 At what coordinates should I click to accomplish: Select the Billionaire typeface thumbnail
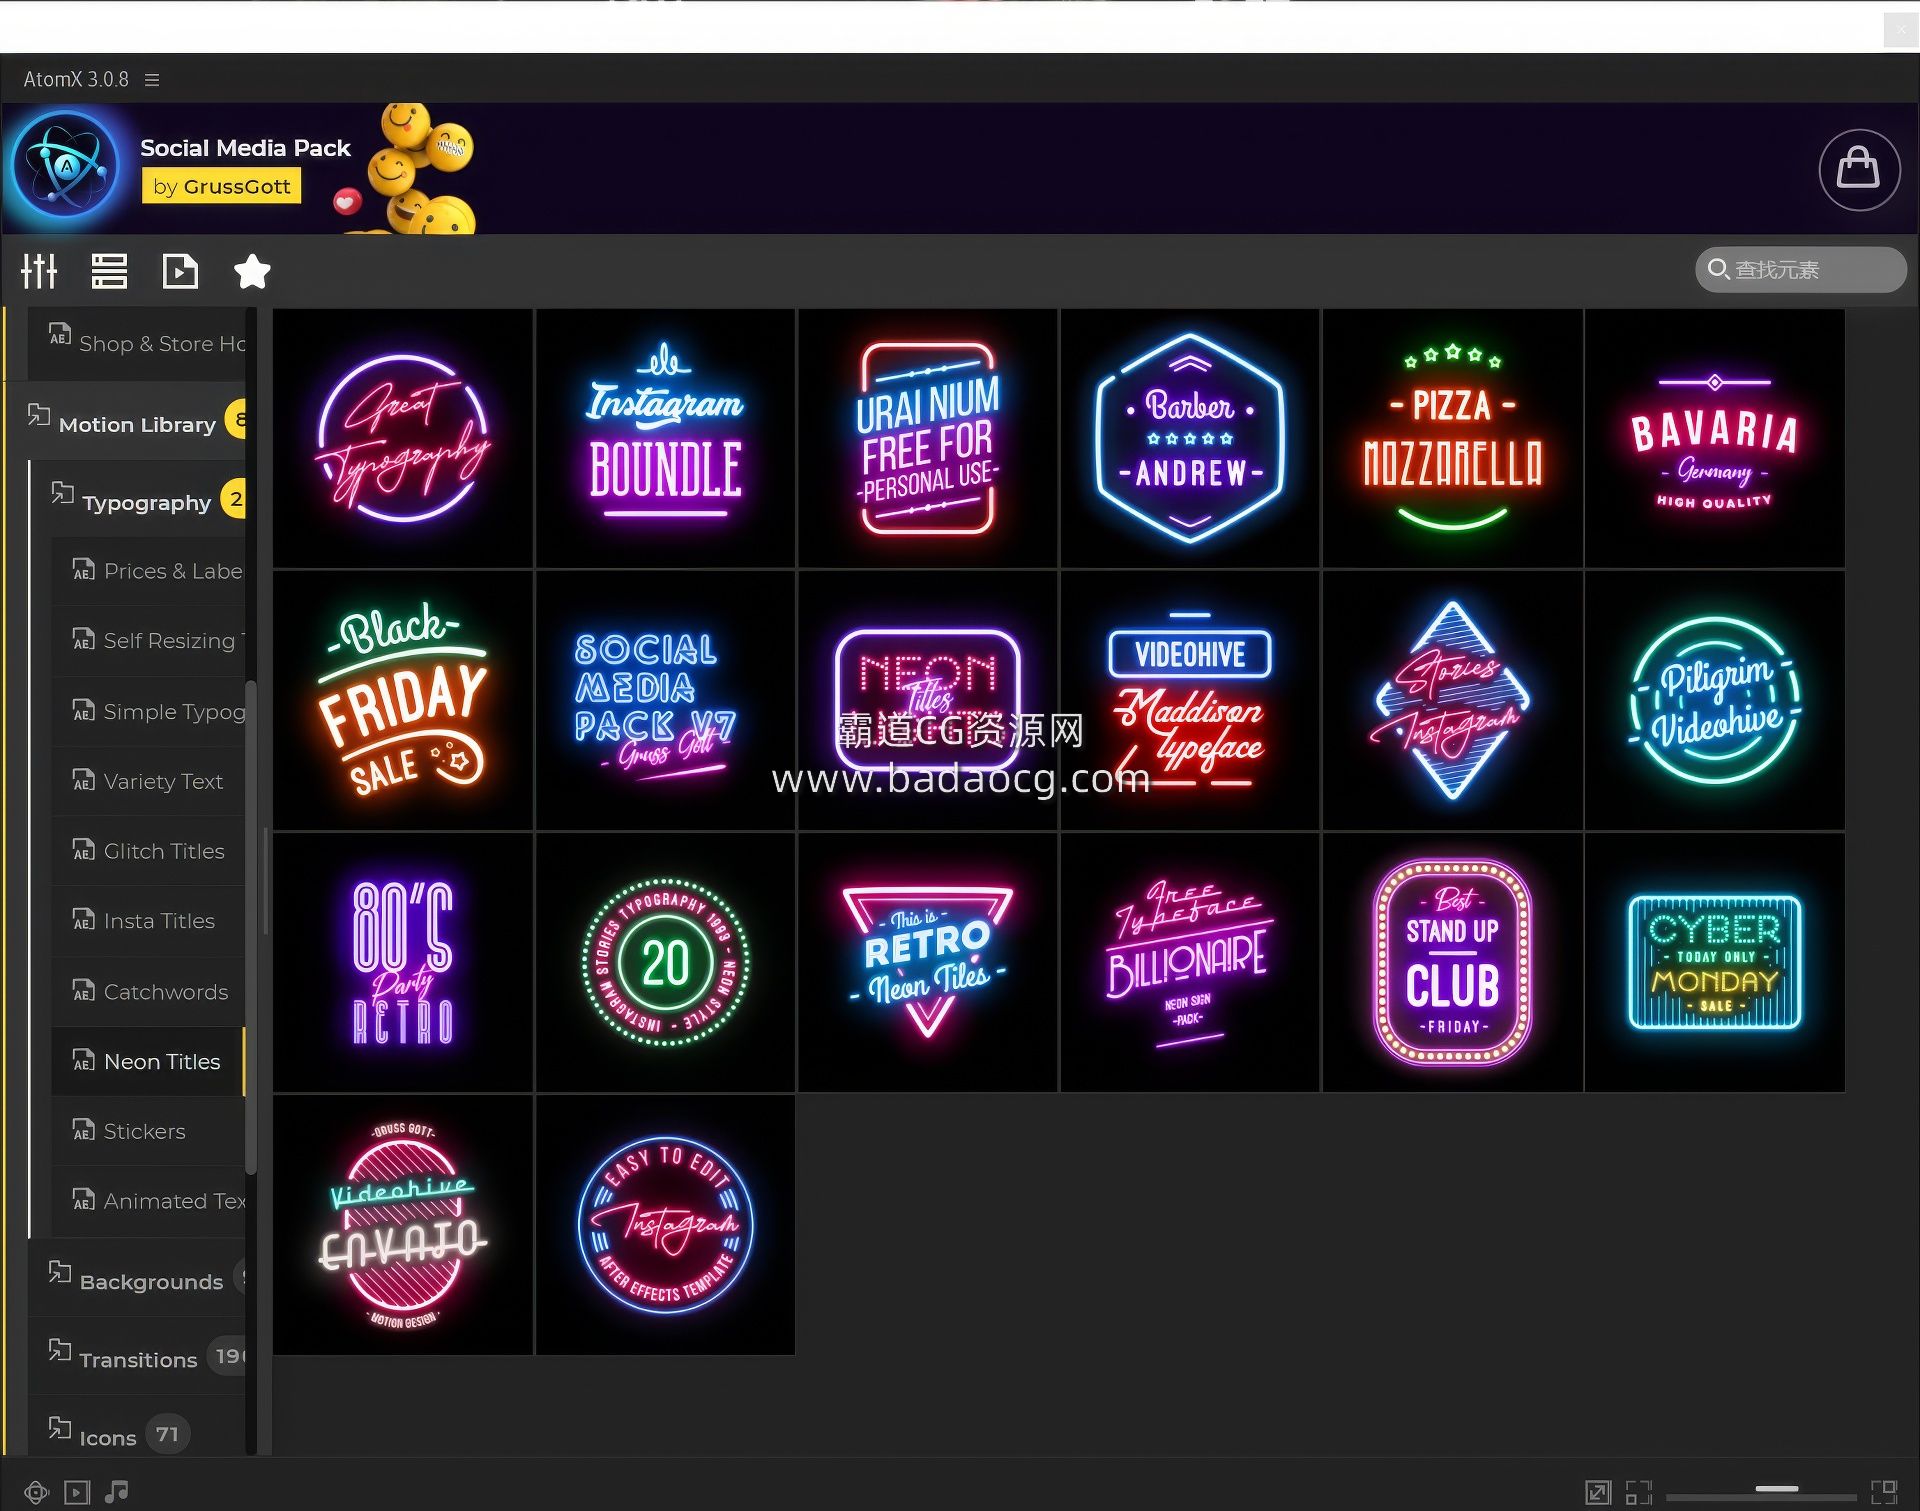pyautogui.click(x=1190, y=963)
